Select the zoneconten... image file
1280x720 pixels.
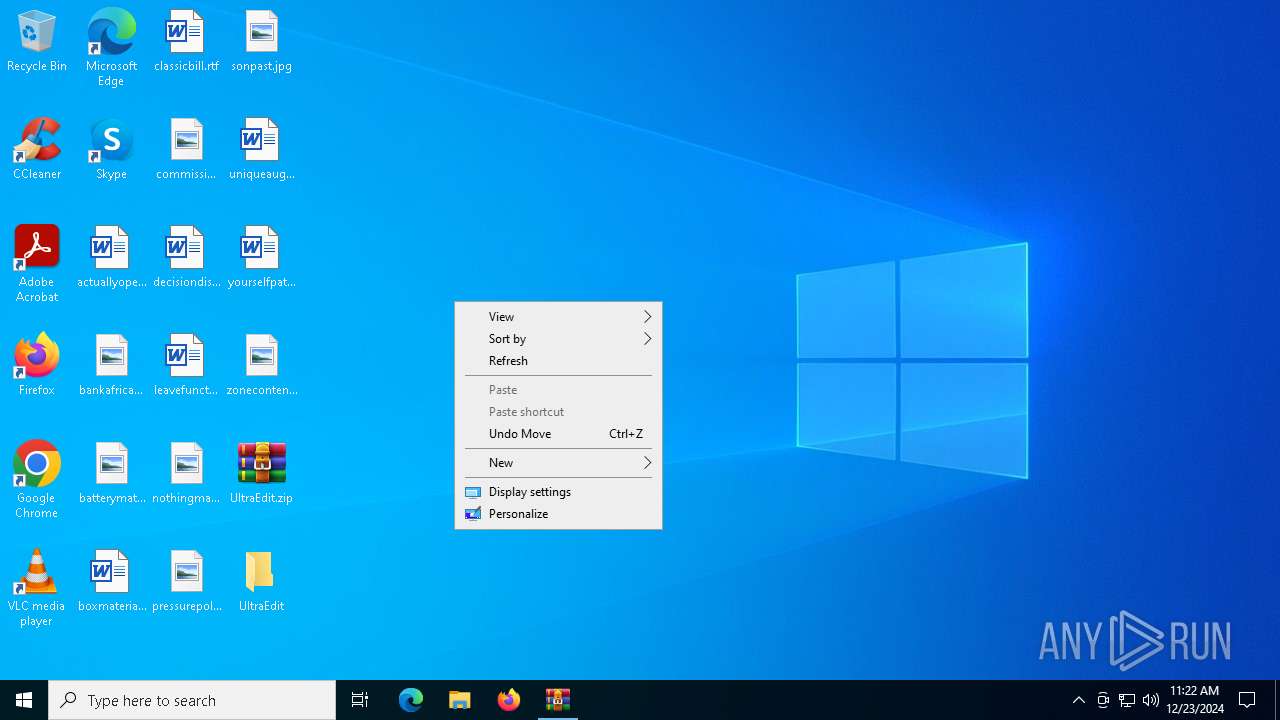261,366
